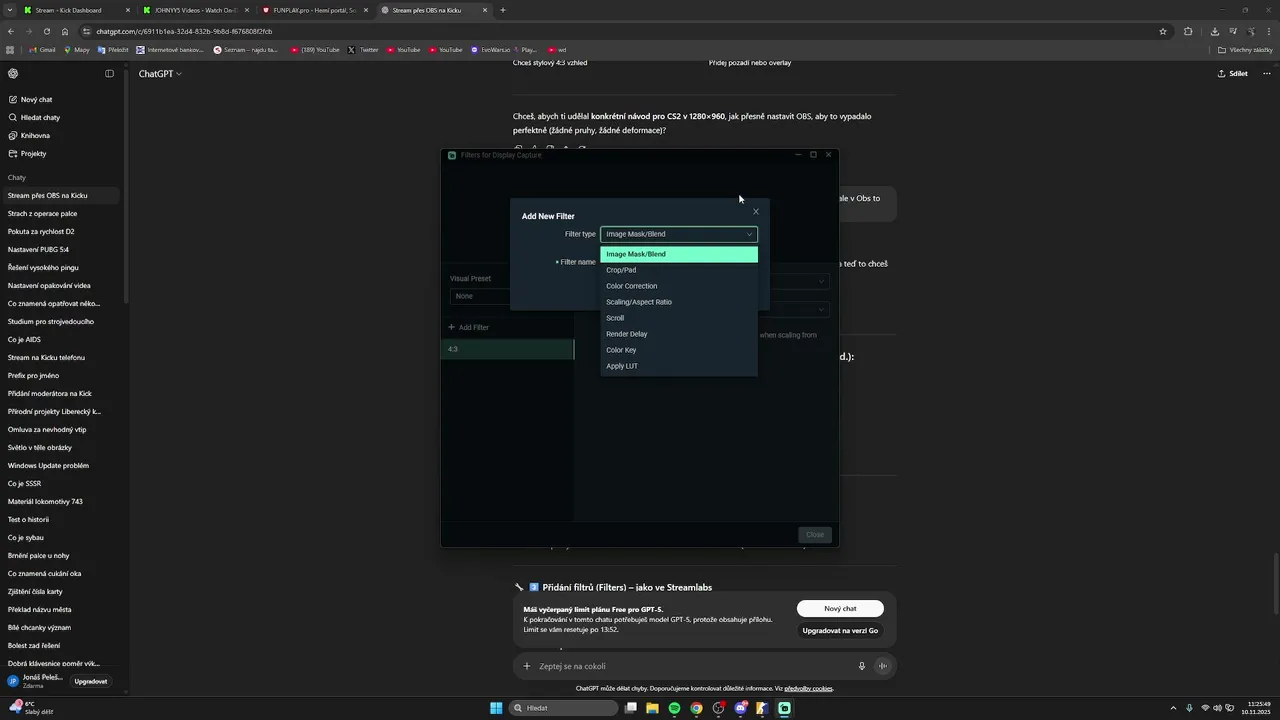Reload the browser page

coord(46,31)
